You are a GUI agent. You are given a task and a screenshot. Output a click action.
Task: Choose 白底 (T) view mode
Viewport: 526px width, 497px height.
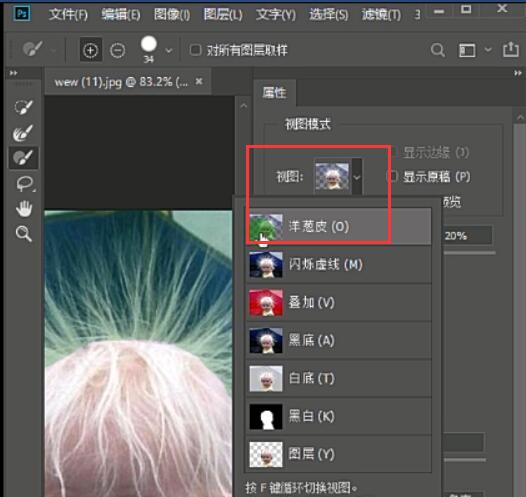point(339,378)
